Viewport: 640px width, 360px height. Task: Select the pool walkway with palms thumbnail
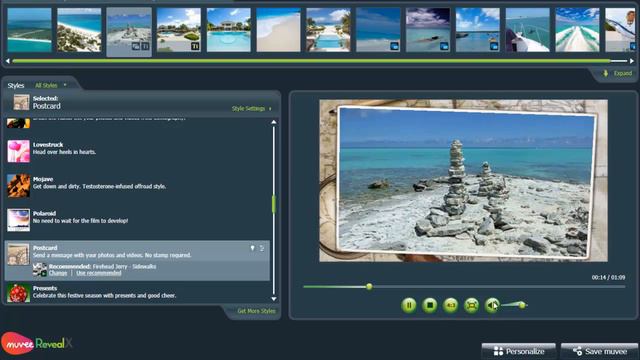(x=328, y=30)
